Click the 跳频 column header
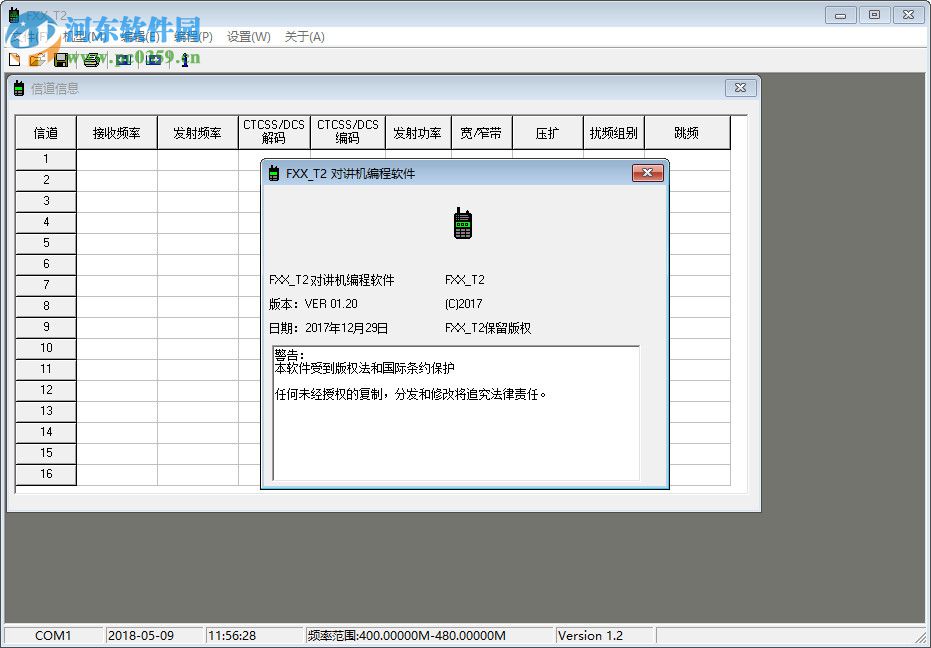This screenshot has width=931, height=648. (x=688, y=132)
